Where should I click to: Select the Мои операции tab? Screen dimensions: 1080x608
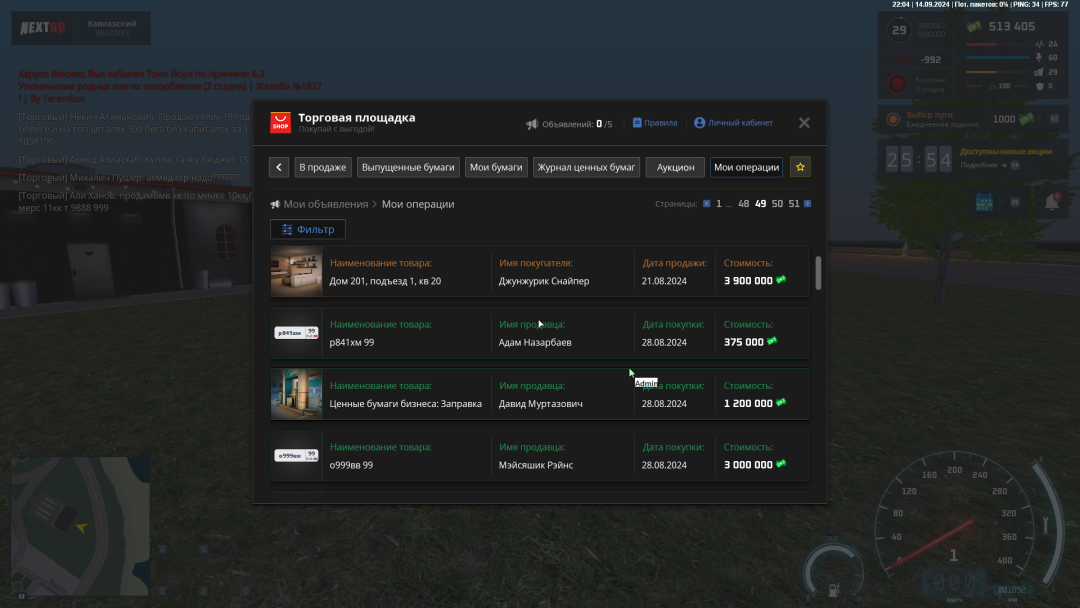747,167
